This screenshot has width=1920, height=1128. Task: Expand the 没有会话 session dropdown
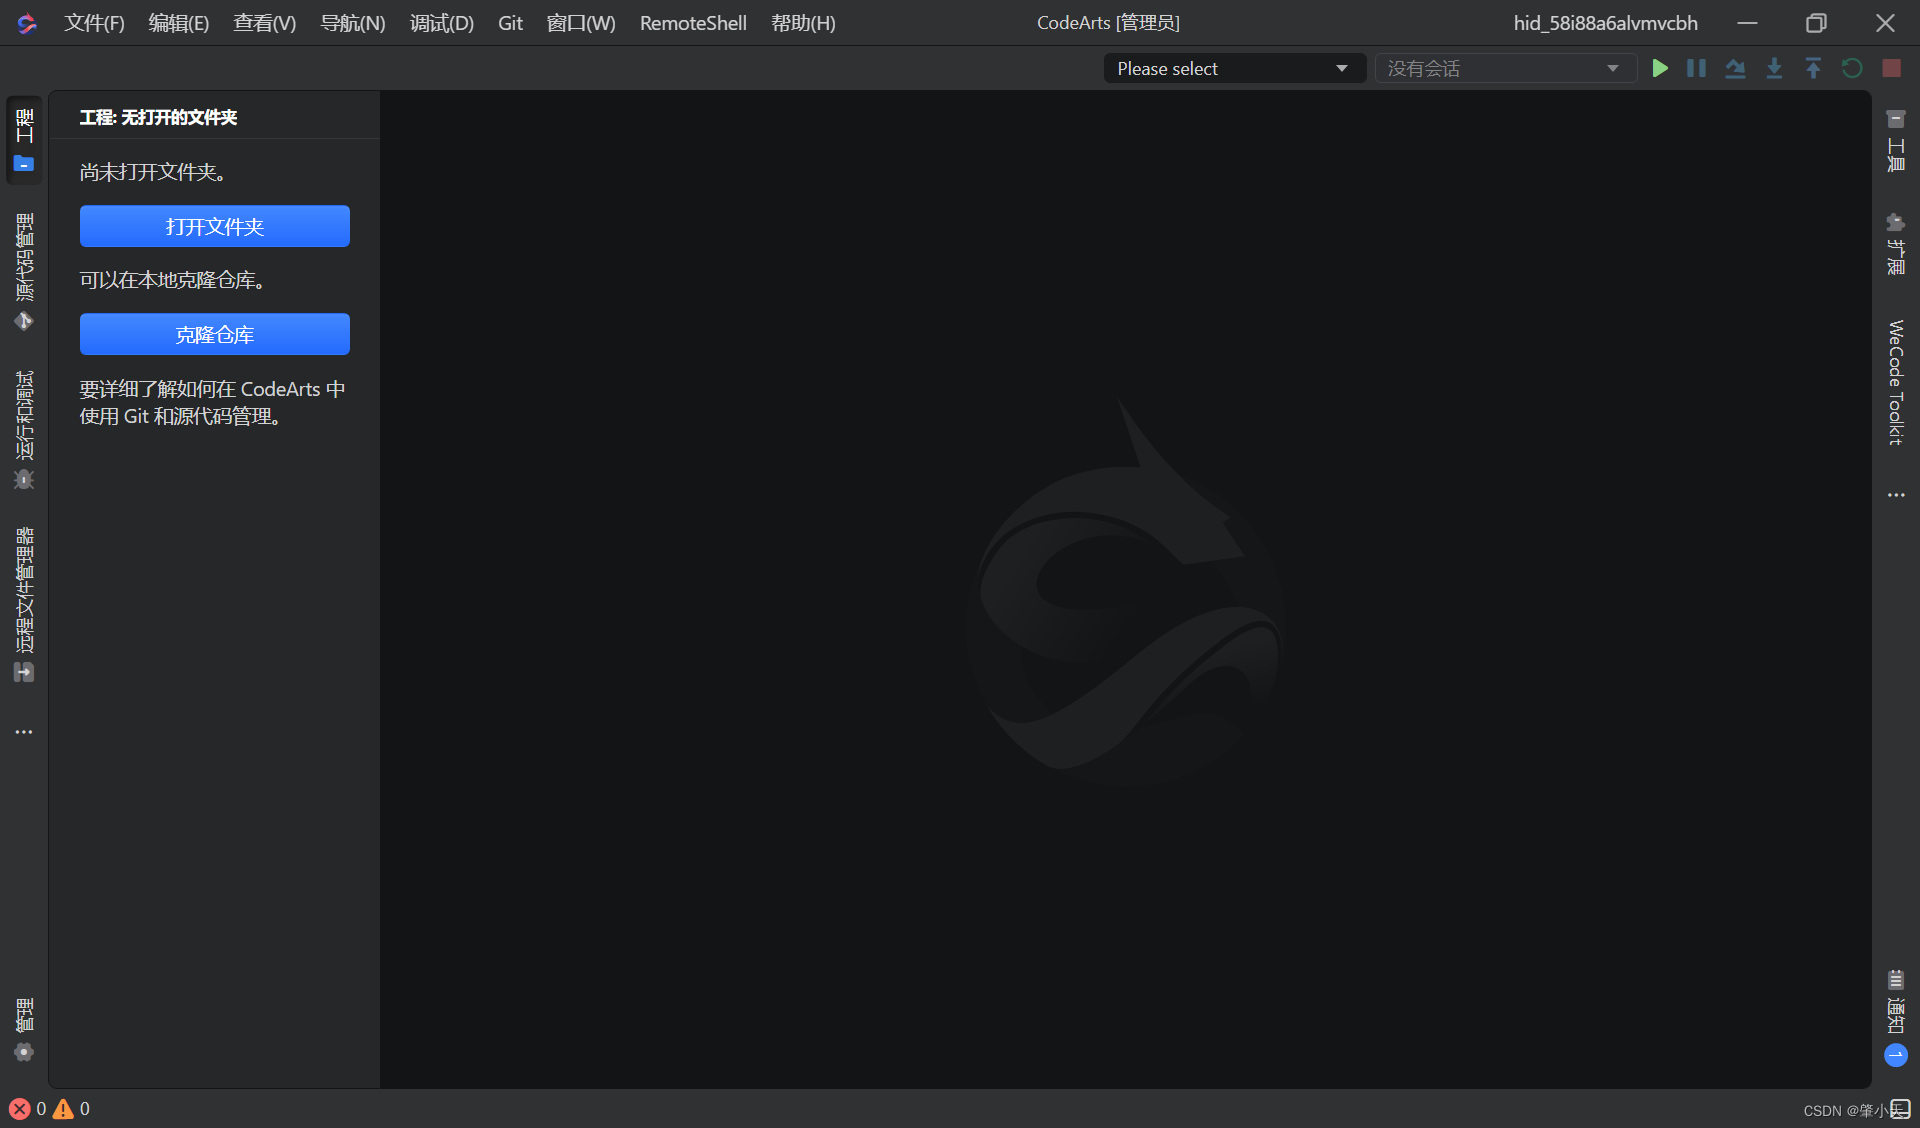[x=1504, y=68]
